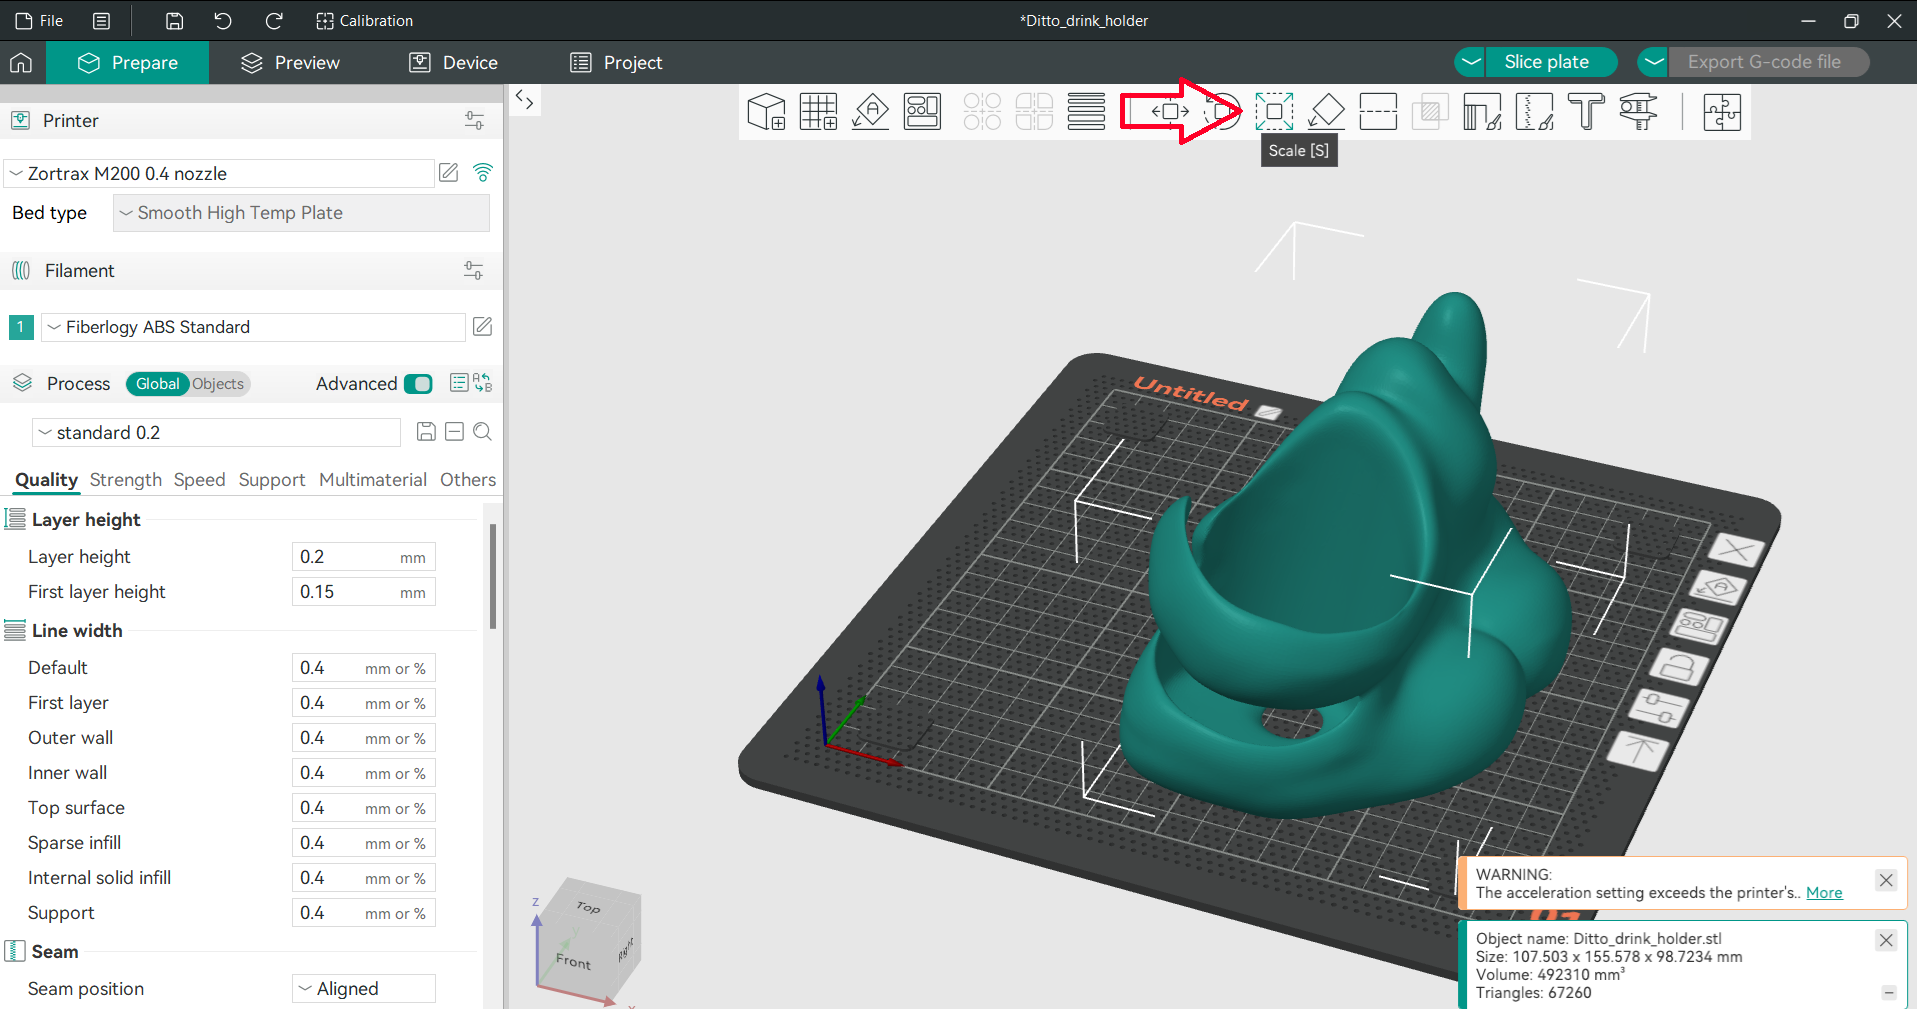Open the Assembly view puzzle icon
The image size is (1917, 1009).
tap(1721, 111)
